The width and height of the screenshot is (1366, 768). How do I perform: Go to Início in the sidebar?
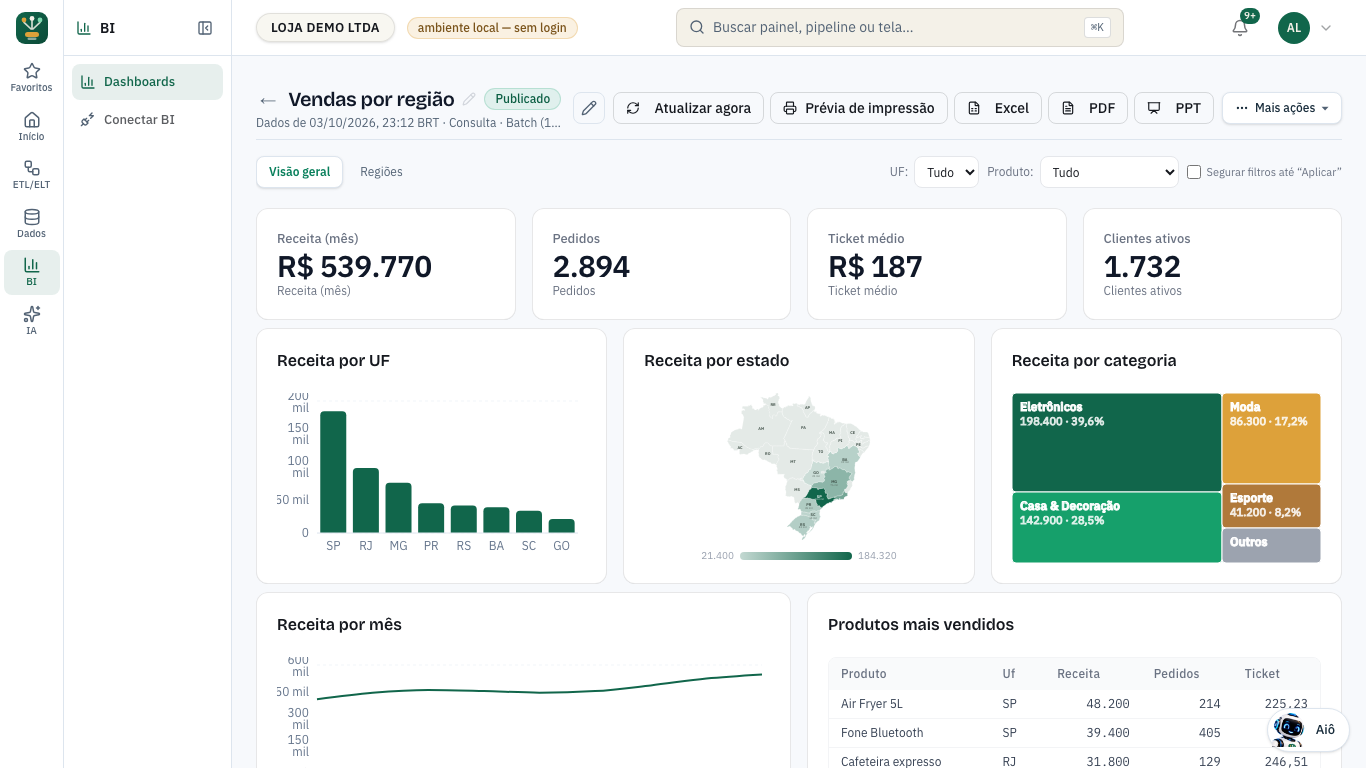(32, 126)
